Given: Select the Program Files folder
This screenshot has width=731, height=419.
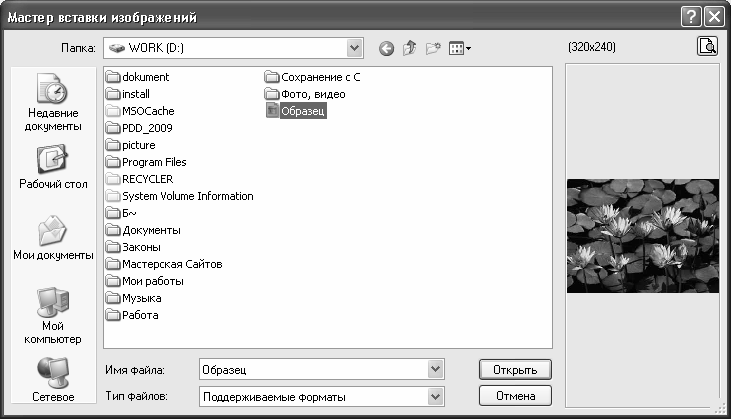Looking at the screenshot, I should click(x=153, y=162).
